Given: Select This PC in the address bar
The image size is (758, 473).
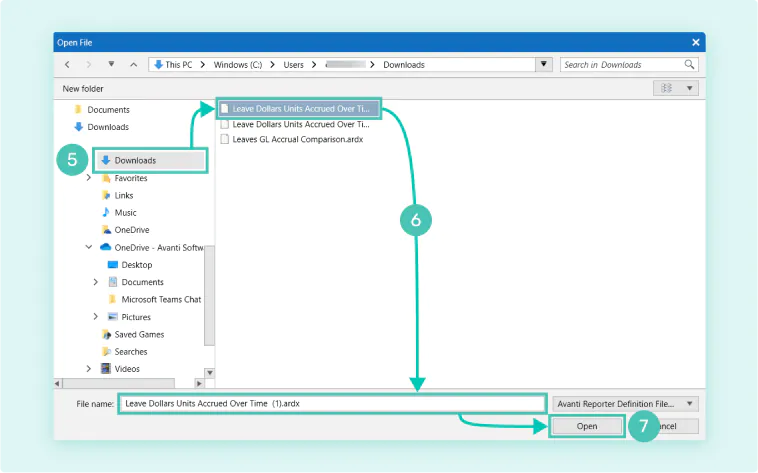Looking at the screenshot, I should 178,64.
